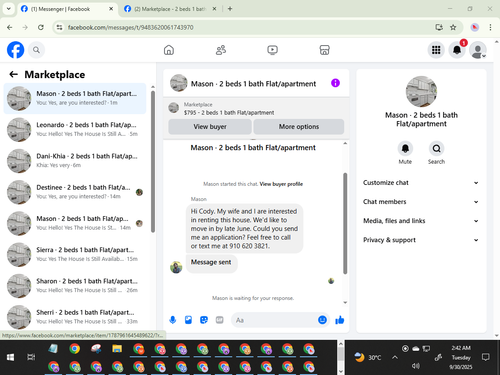Open the Chrome three-dot menu
The height and width of the screenshot is (375, 500).
tap(490, 27)
